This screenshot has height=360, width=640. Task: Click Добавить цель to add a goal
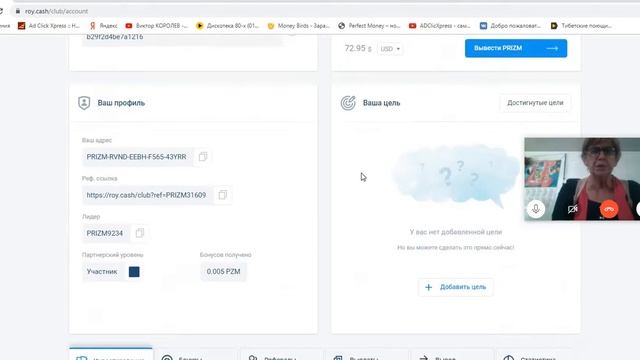coord(456,287)
